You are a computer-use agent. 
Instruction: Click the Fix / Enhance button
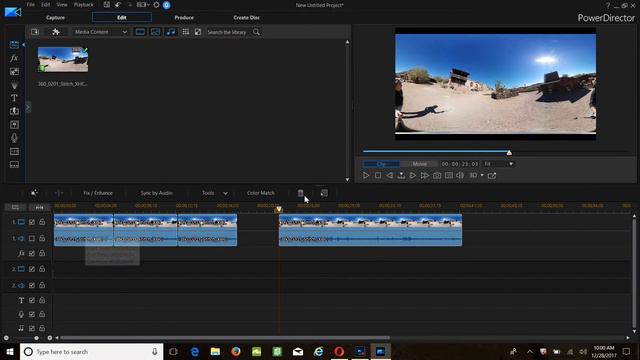98,193
